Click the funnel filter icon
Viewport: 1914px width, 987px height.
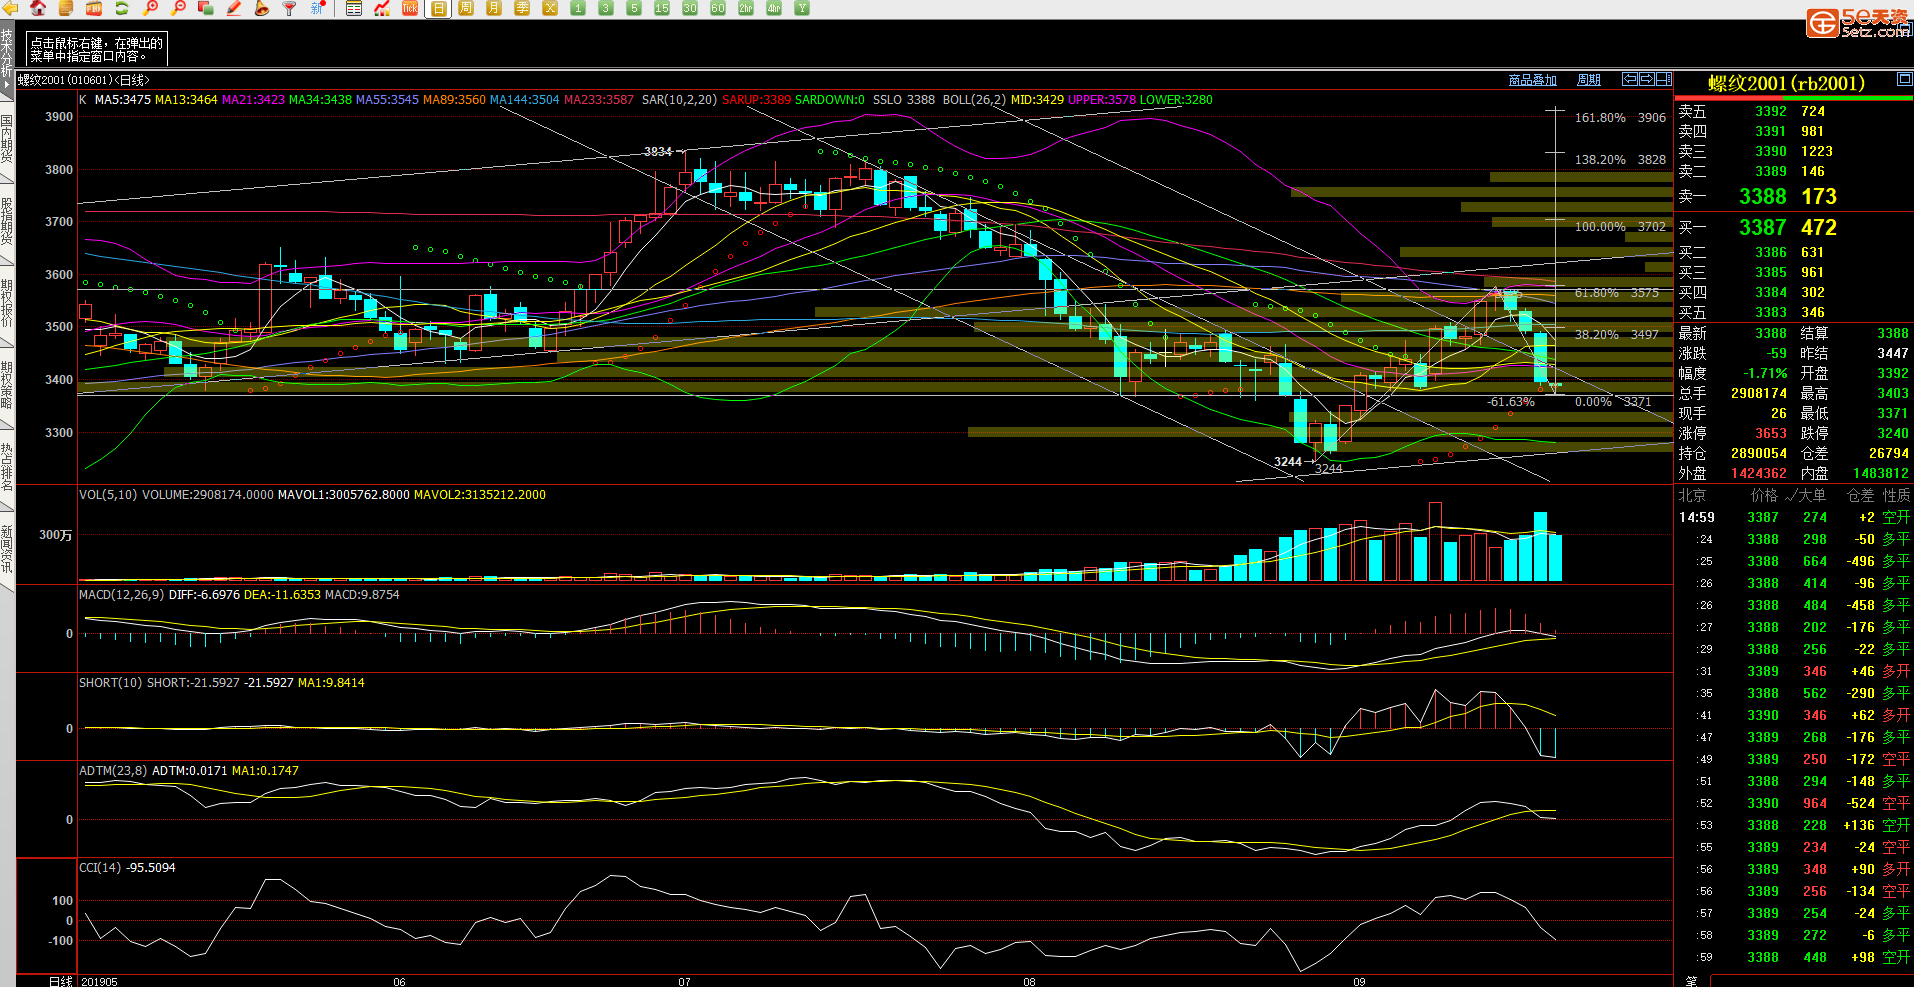coord(290,8)
